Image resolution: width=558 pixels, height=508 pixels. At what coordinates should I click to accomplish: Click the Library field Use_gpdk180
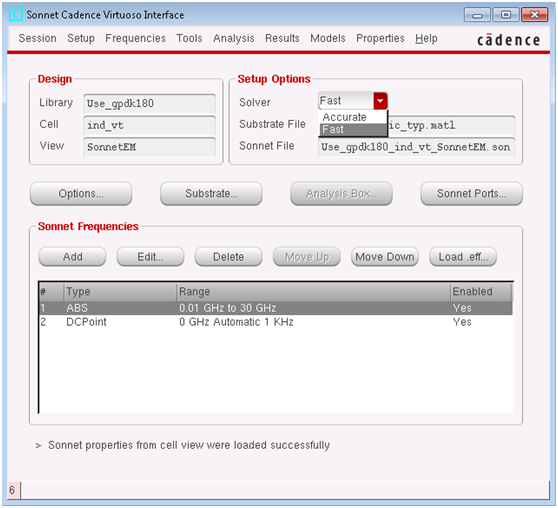[149, 104]
